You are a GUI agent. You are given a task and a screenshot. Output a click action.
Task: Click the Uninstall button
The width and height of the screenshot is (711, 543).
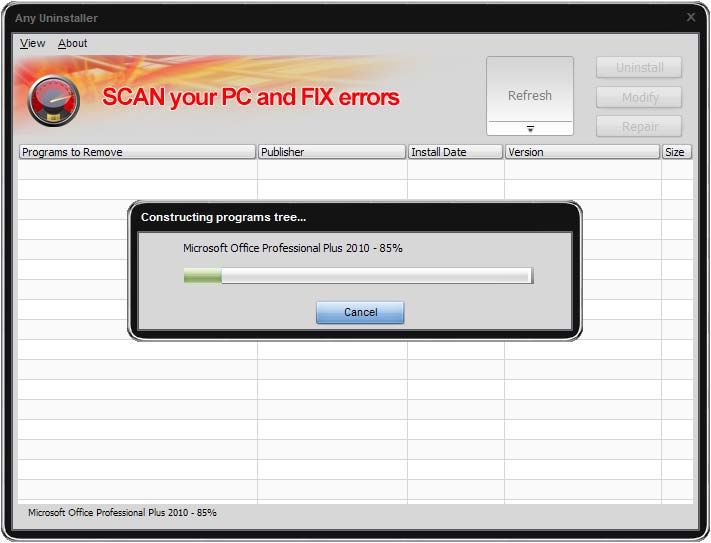click(639, 68)
